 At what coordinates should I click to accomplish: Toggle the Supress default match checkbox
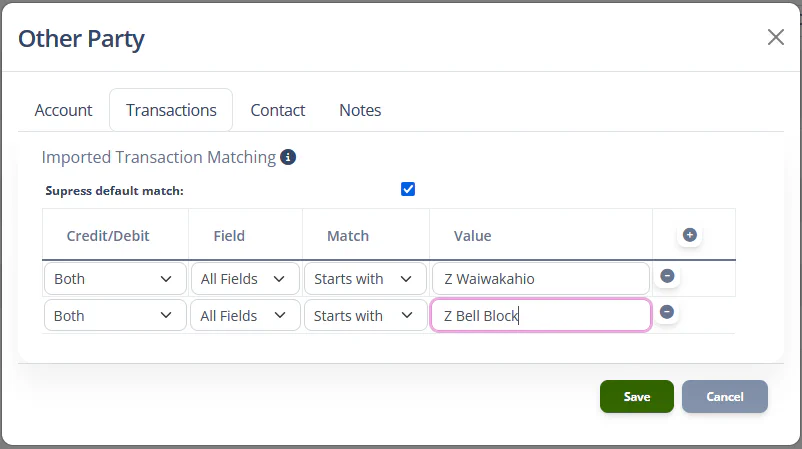[408, 189]
